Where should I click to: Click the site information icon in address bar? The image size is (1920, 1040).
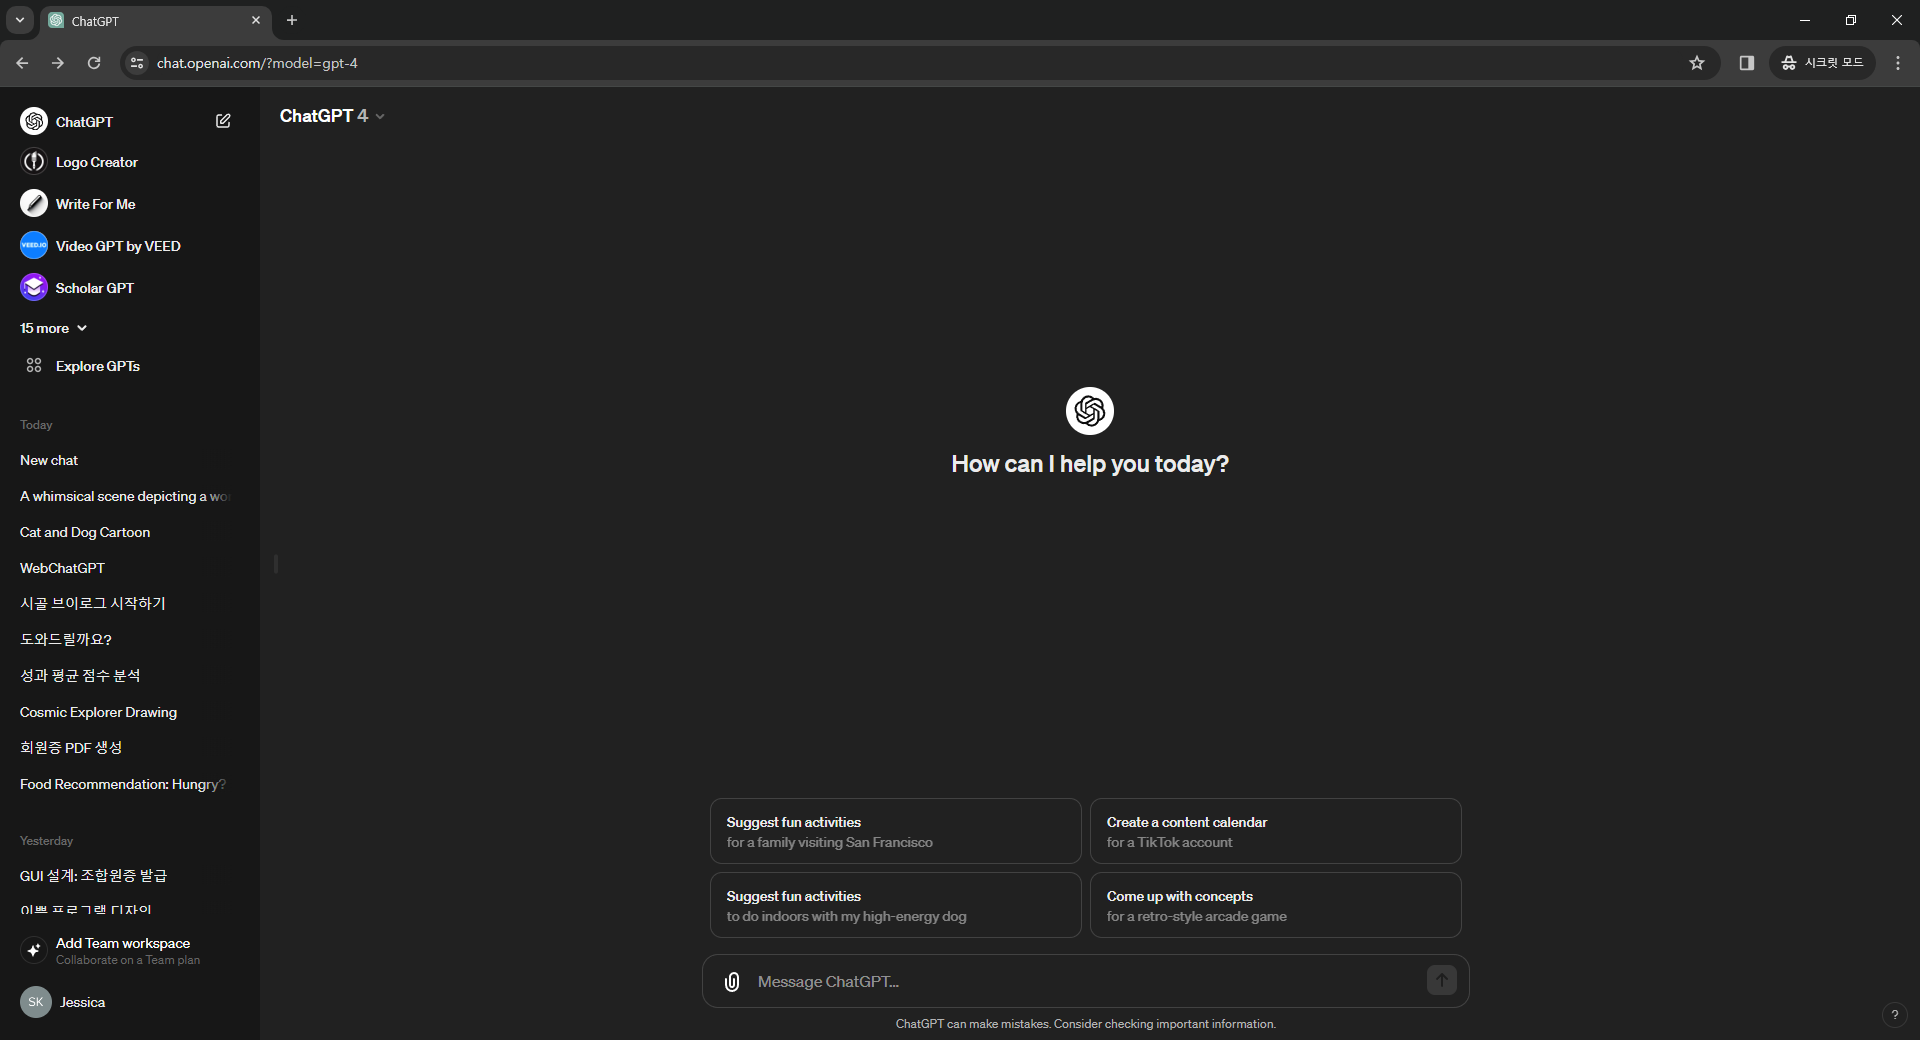pos(138,63)
